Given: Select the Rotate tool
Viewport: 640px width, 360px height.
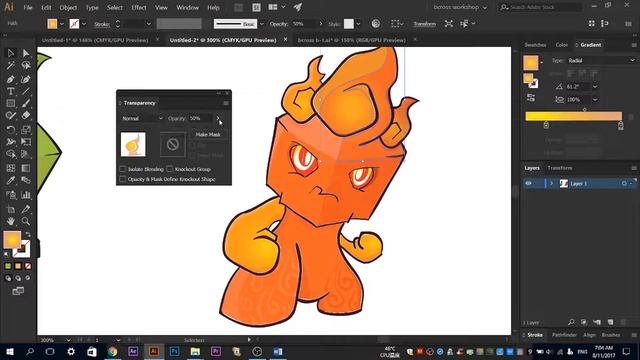Looking at the screenshot, I should tap(11, 130).
